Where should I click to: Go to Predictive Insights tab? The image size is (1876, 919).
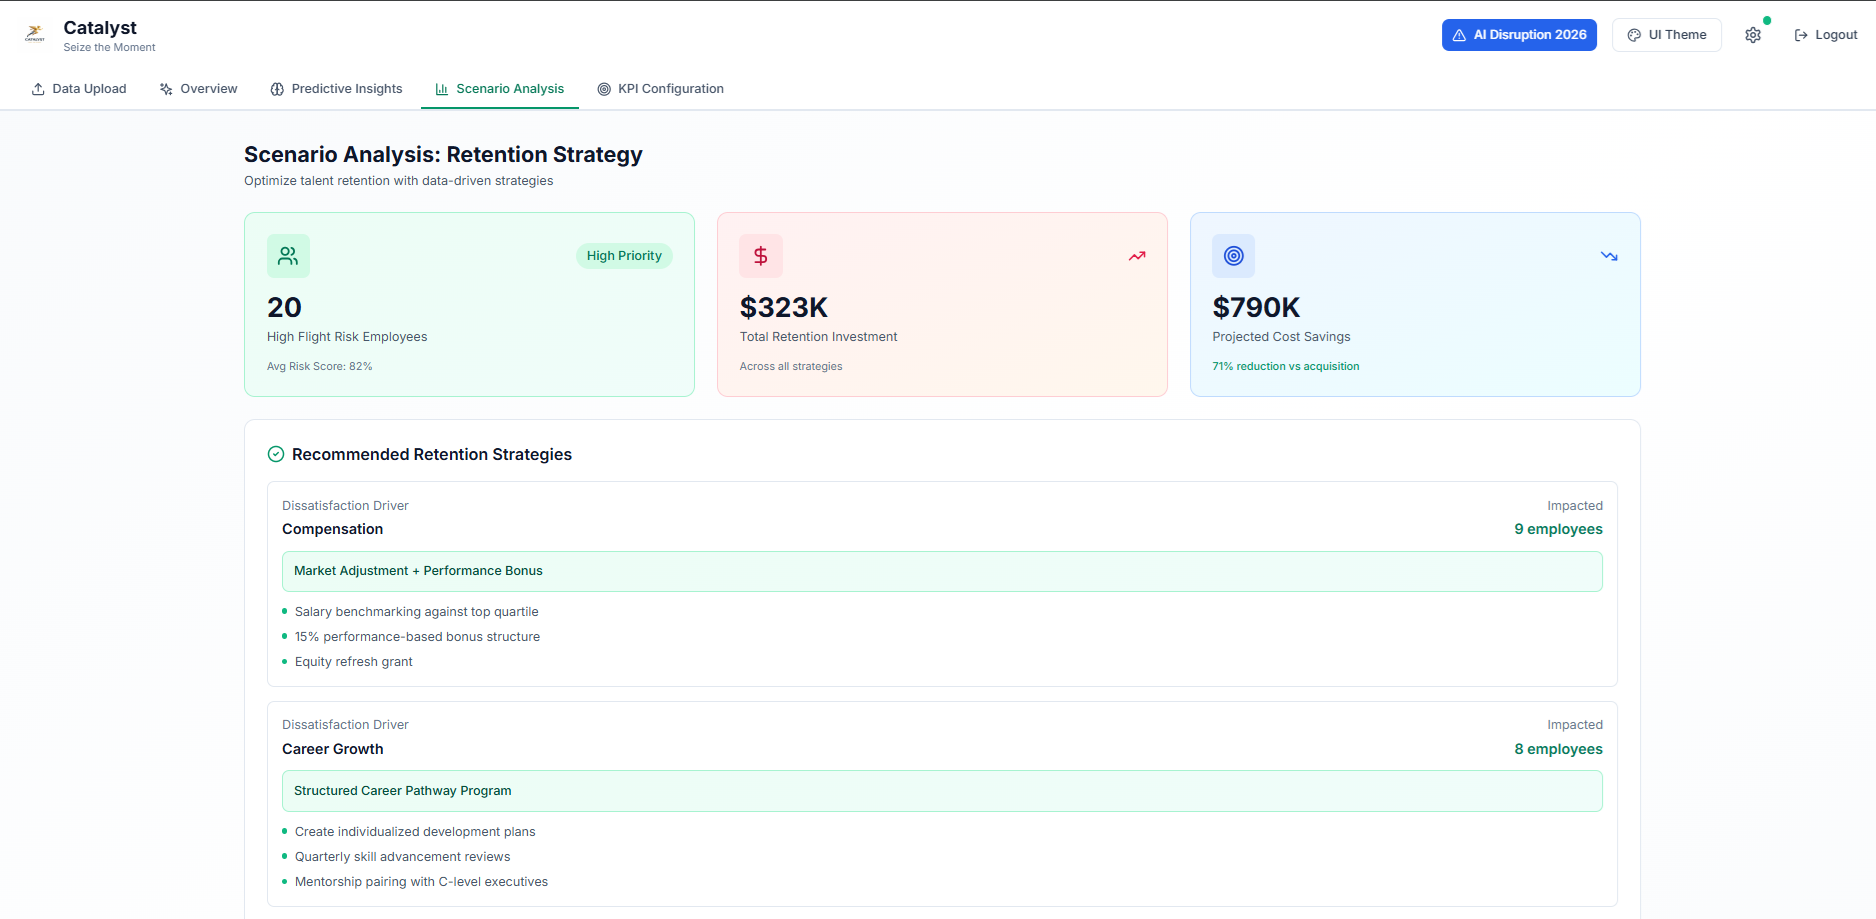click(x=336, y=89)
